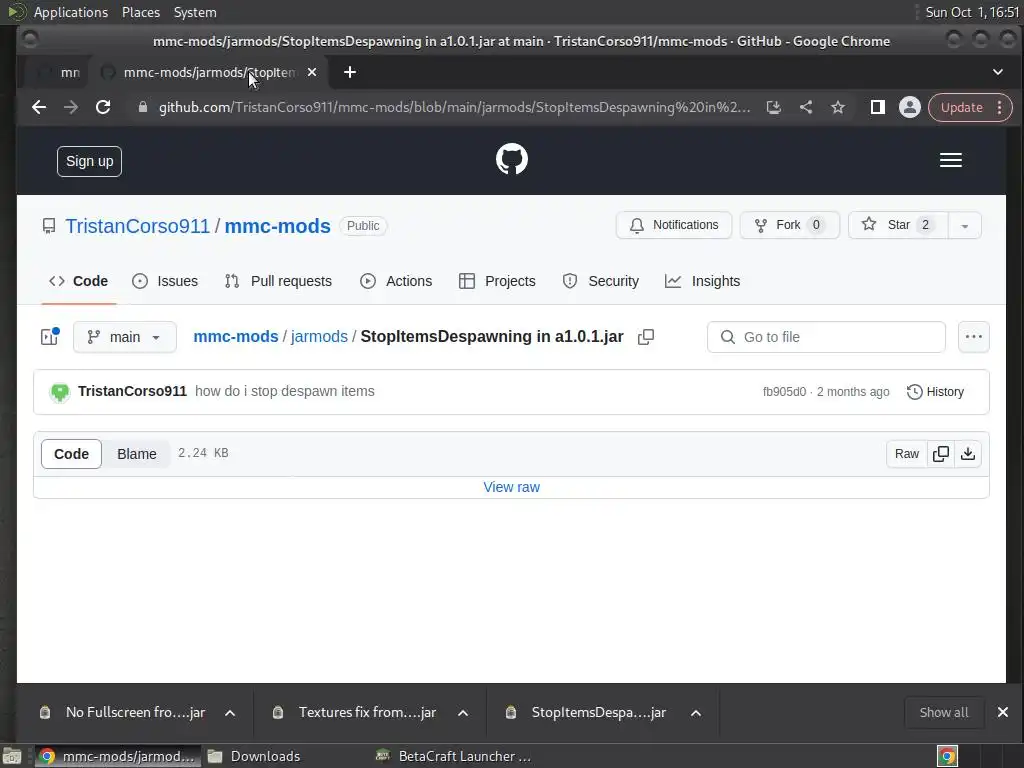1024x768 pixels.
Task: Star the mmc-mods repository
Action: point(898,225)
